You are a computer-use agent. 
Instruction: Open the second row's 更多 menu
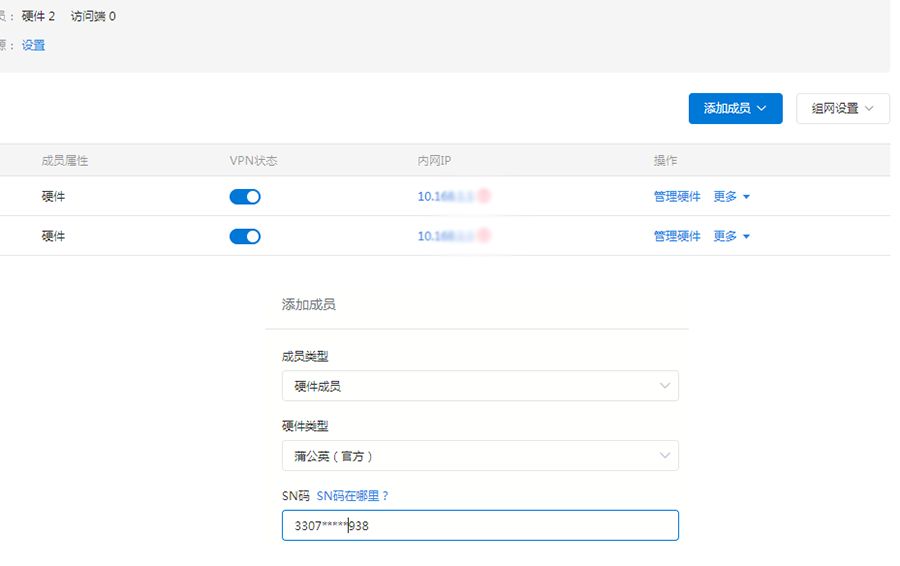(725, 237)
